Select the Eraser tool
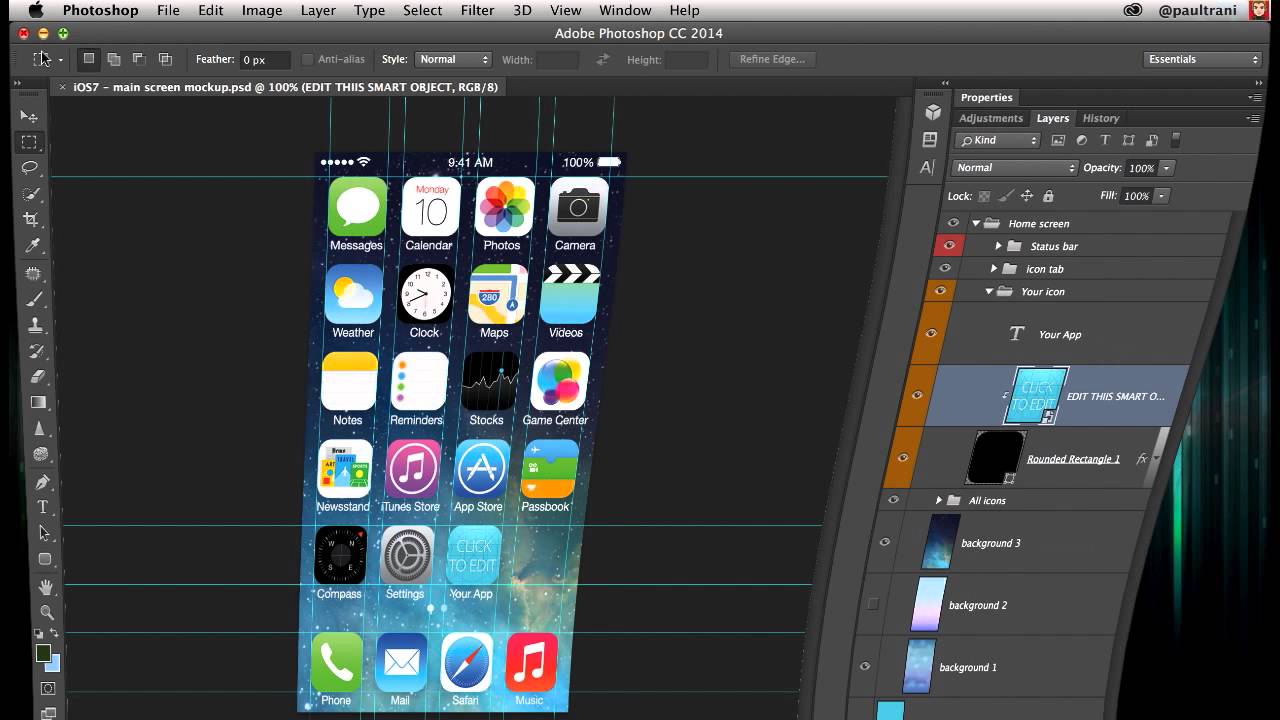 coord(38,377)
